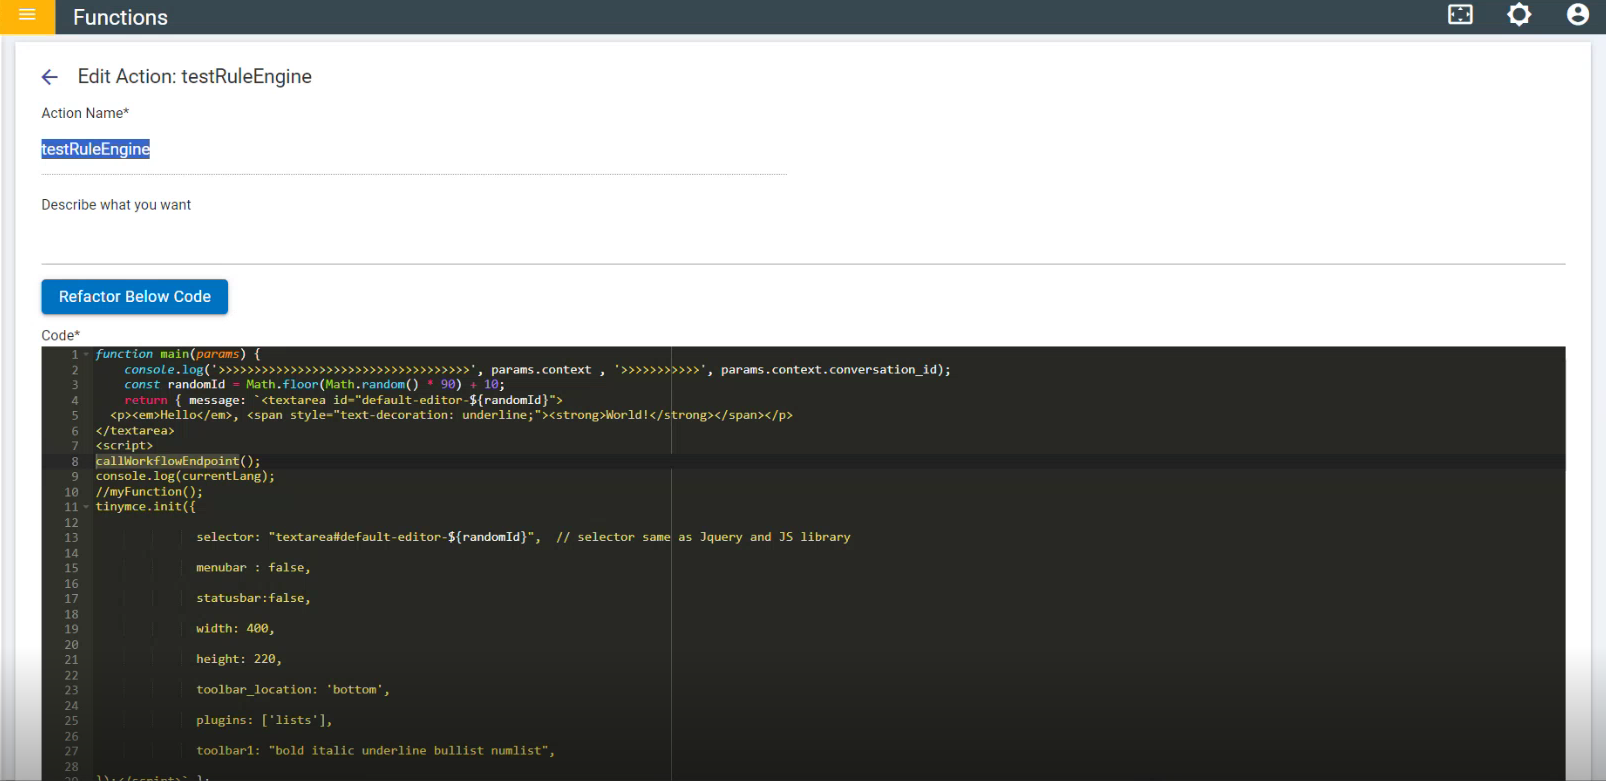
Task: Place cursor on callWorkflowEndpoint() line
Action: 178,461
